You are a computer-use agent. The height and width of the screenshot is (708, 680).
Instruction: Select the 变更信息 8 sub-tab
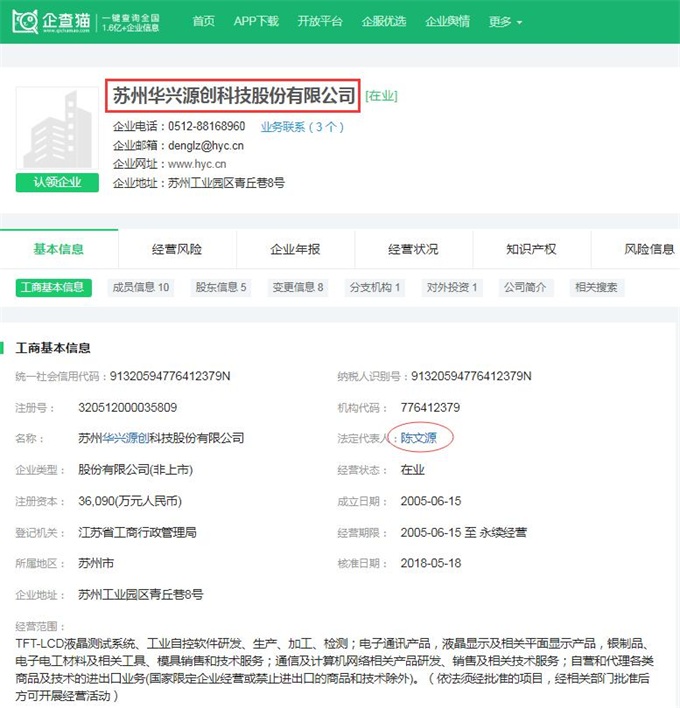click(298, 288)
